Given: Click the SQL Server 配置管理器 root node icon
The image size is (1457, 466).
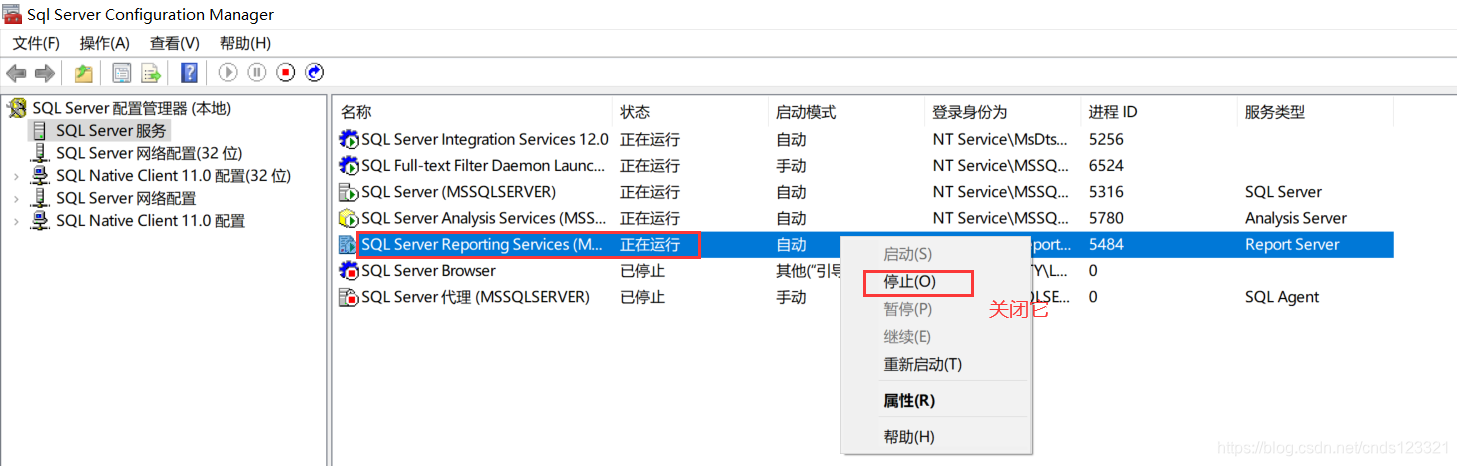Looking at the screenshot, I should (x=18, y=109).
